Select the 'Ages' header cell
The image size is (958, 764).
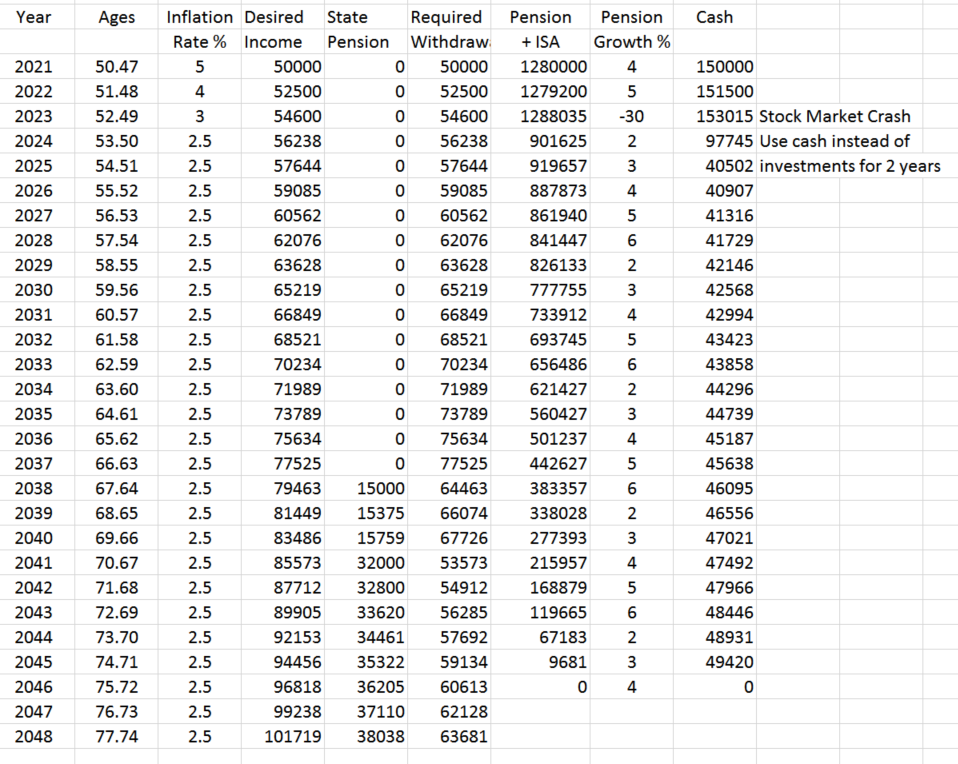[116, 17]
